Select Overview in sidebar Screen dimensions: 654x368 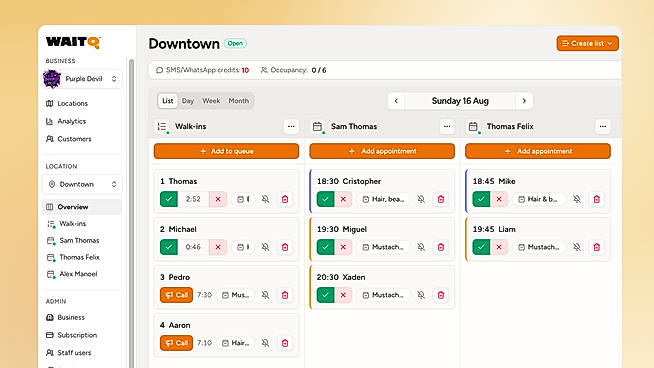pos(82,207)
